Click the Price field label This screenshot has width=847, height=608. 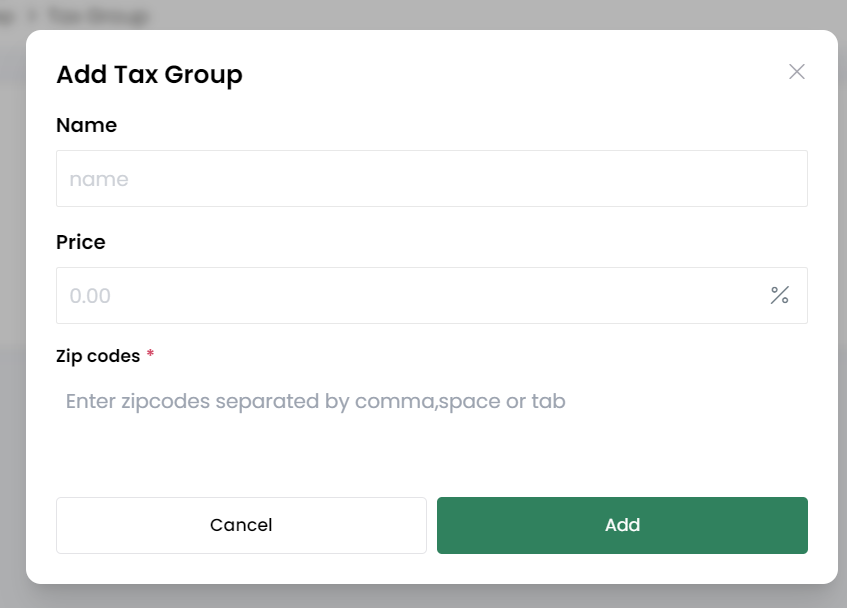tap(81, 242)
